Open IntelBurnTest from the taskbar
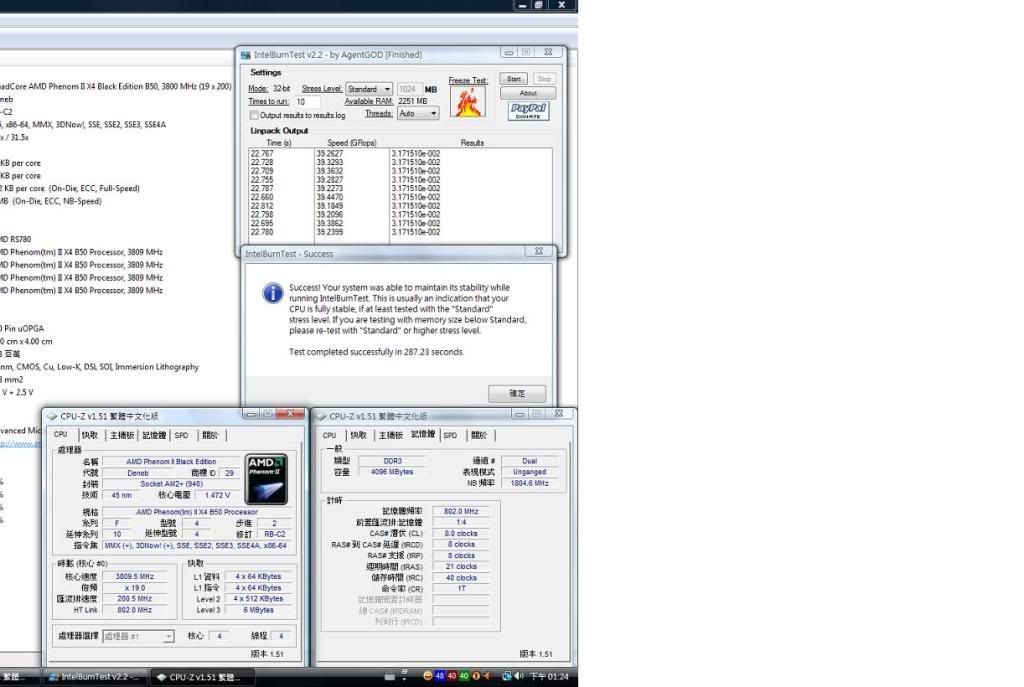1024x687 pixels. [x=97, y=676]
